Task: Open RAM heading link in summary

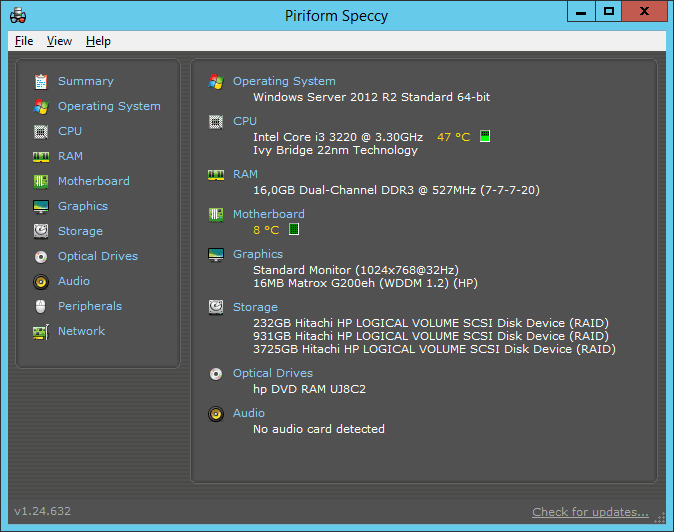Action: tap(245, 174)
